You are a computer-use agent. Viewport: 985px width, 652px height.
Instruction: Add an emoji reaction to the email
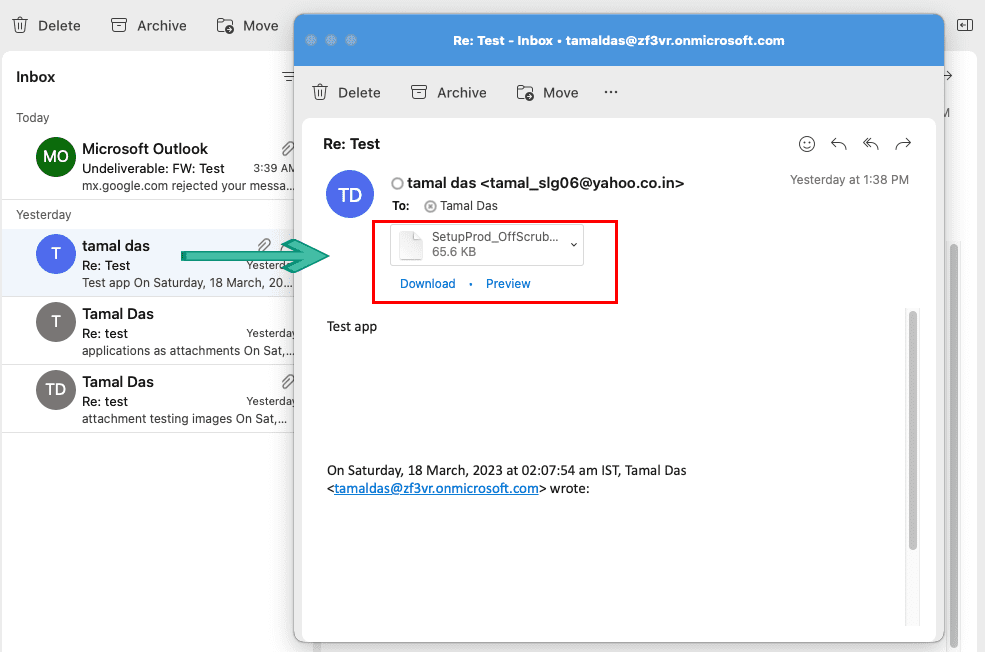[x=806, y=144]
